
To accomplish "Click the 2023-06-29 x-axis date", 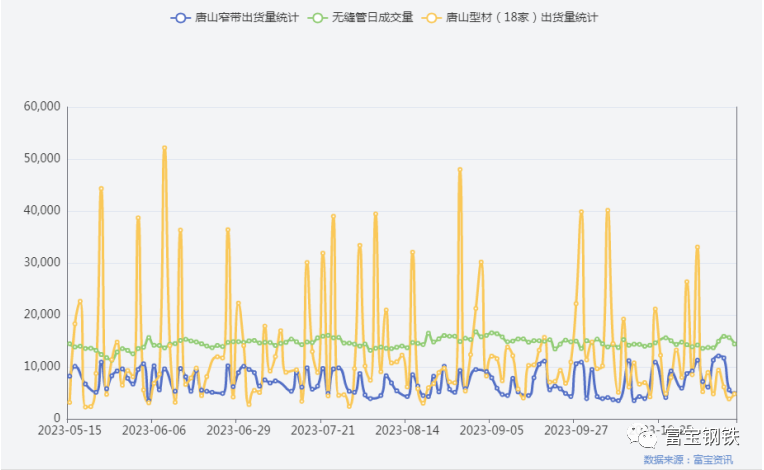I will [x=238, y=431].
